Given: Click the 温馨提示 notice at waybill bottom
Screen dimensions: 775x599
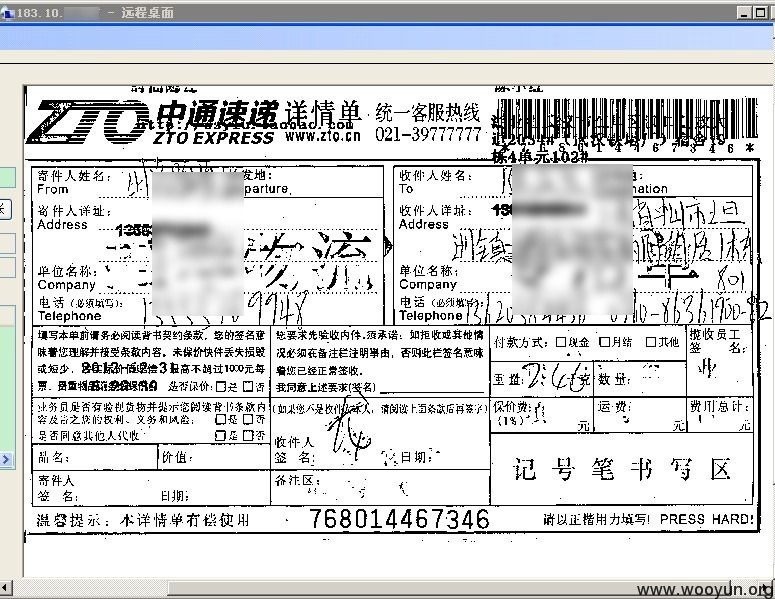Looking at the screenshot, I should (143, 520).
